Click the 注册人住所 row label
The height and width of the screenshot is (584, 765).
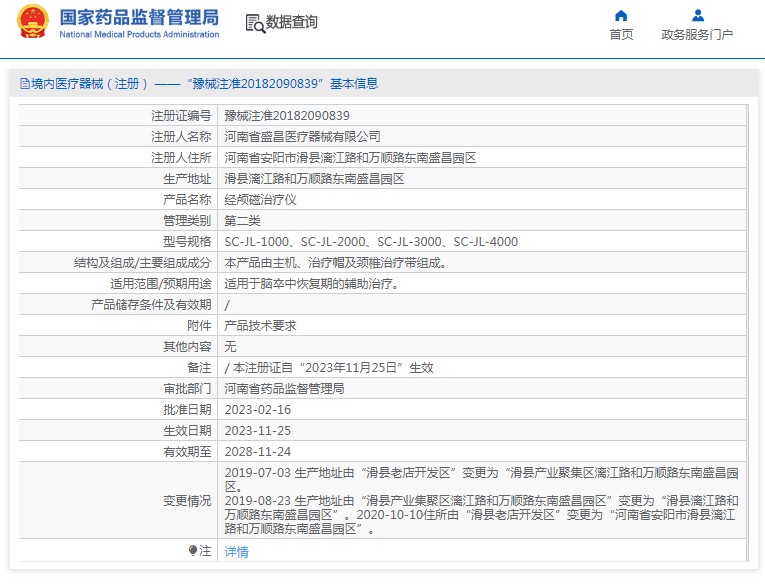(x=181, y=158)
